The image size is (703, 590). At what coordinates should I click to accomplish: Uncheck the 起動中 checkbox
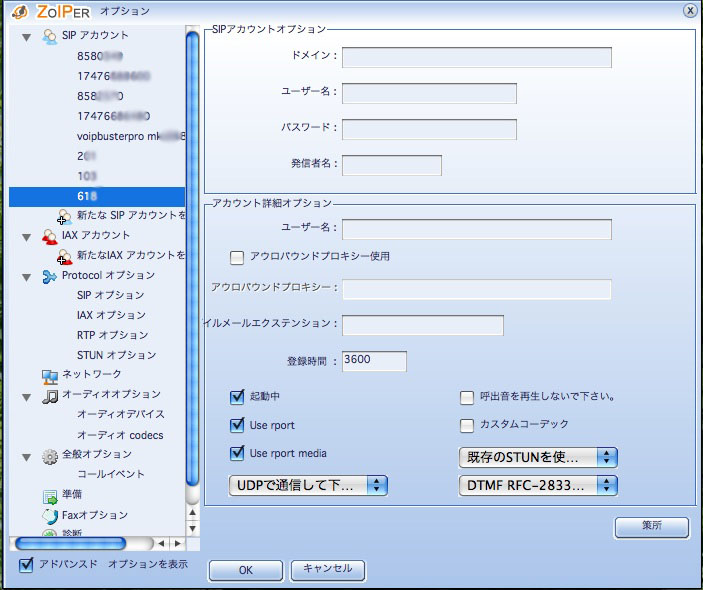point(237,396)
